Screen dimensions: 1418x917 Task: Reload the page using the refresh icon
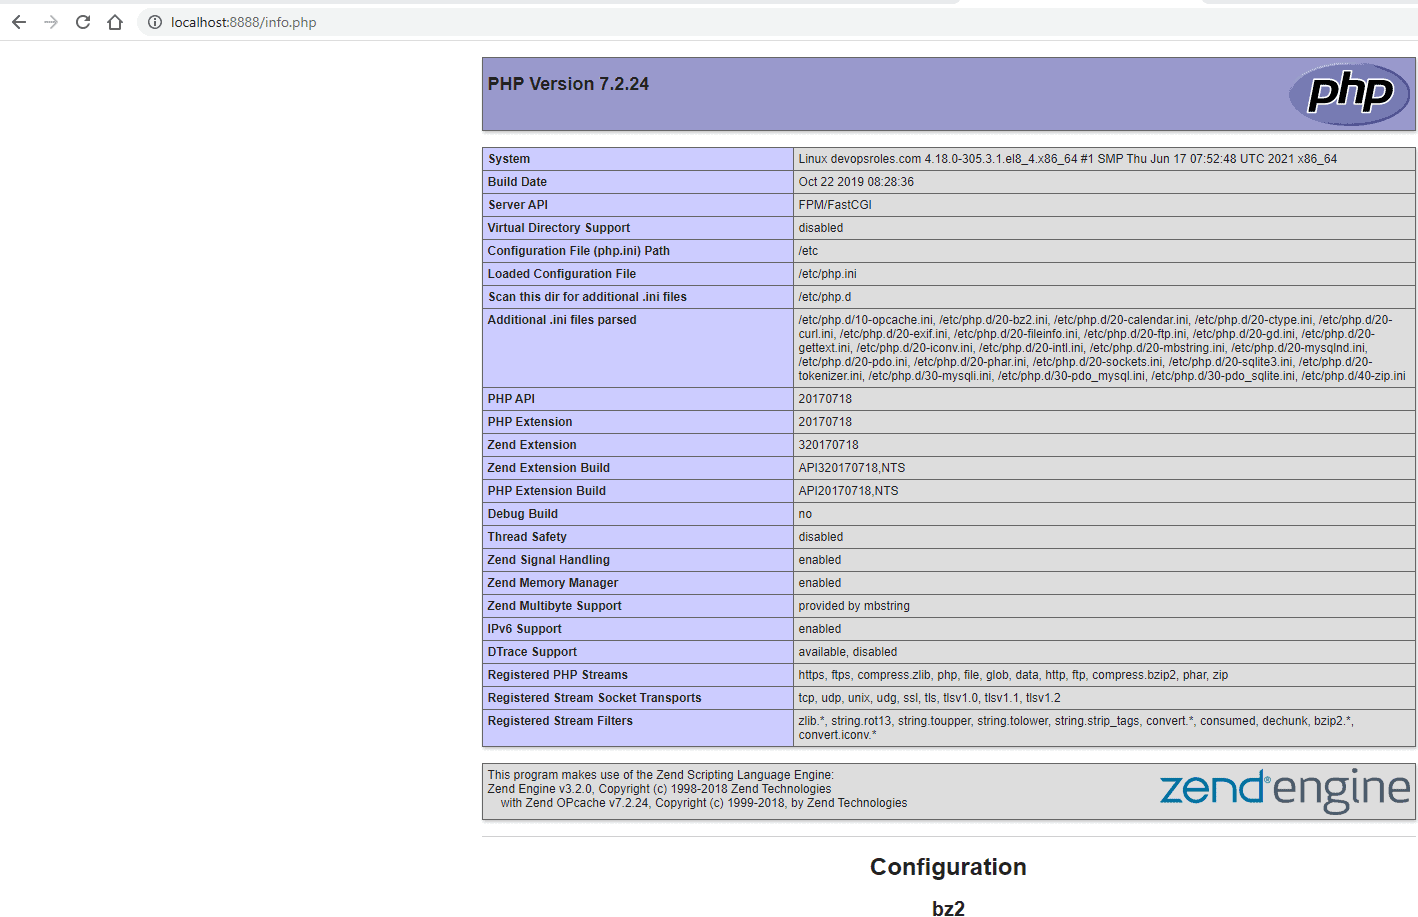click(x=82, y=21)
